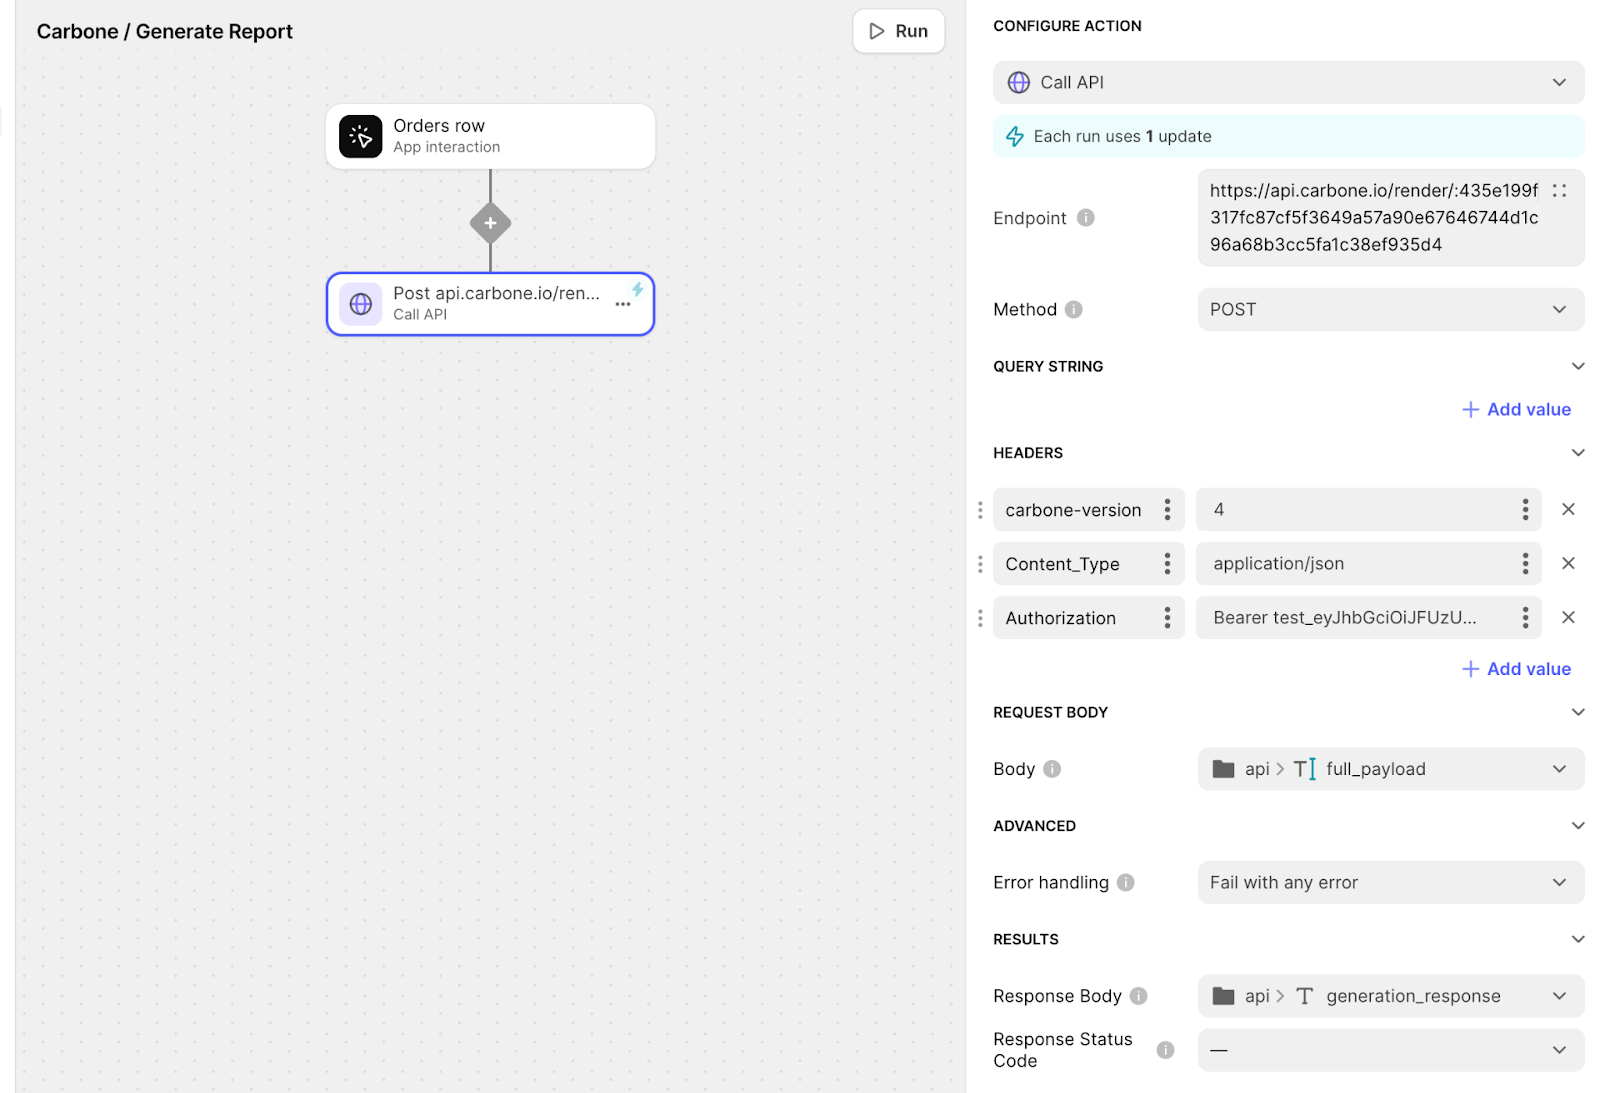Collapse the Query String section
Screen dimensions: 1600x1093
(x=1578, y=366)
